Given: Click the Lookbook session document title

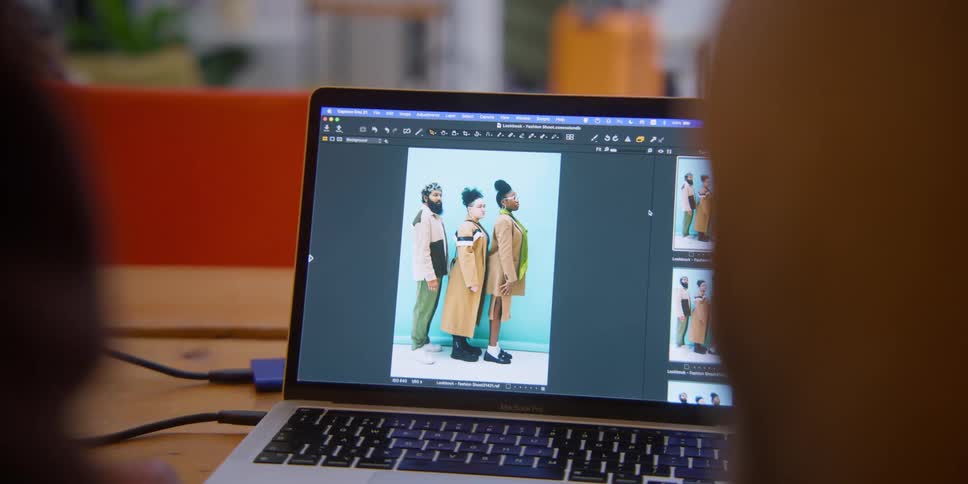Looking at the screenshot, I should point(539,126).
